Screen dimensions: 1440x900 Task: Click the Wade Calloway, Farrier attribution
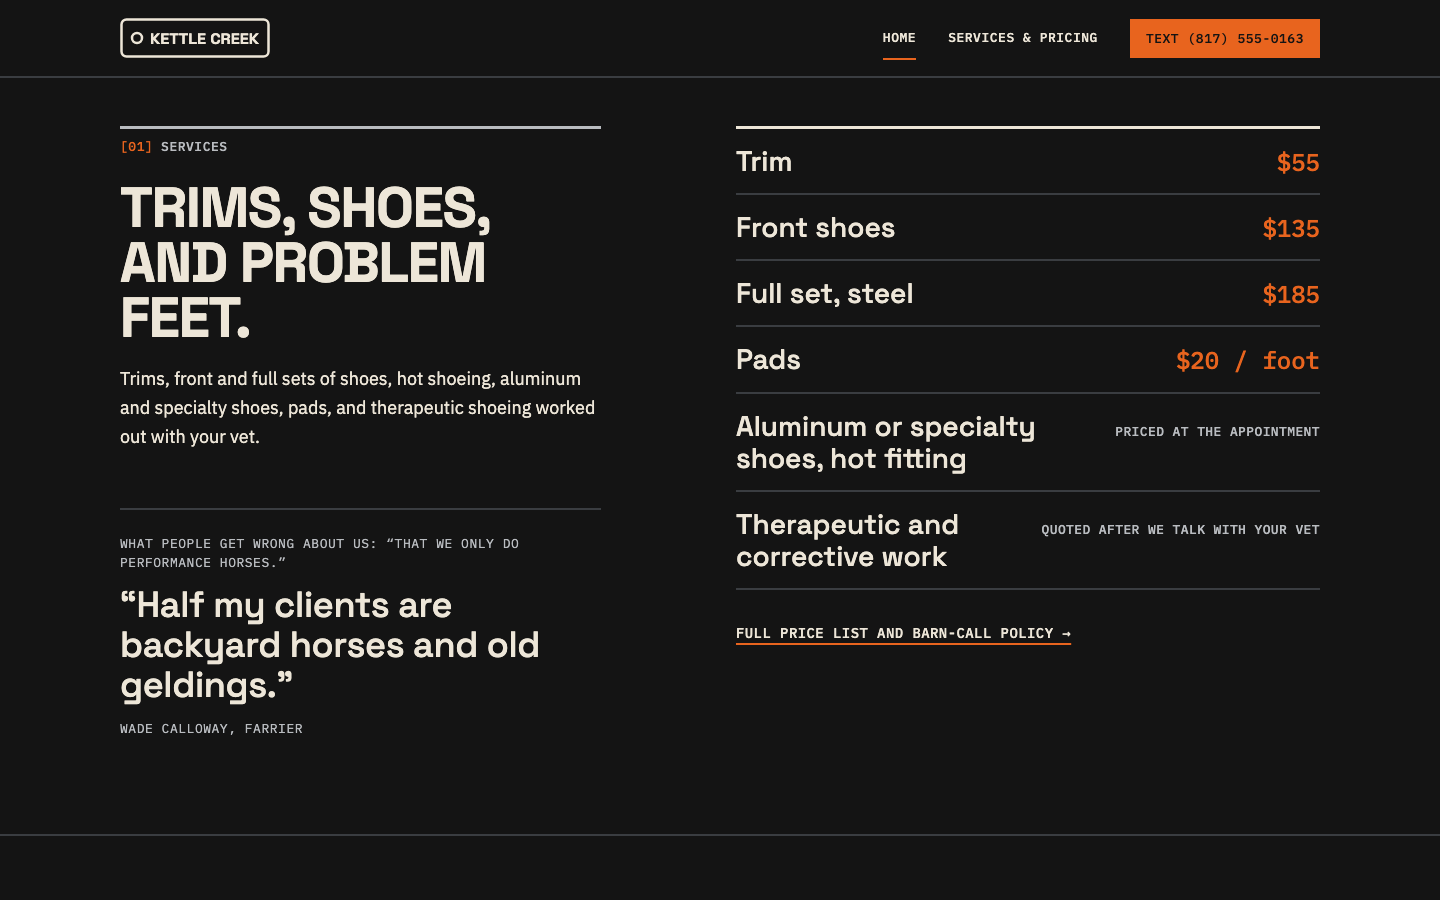211,729
